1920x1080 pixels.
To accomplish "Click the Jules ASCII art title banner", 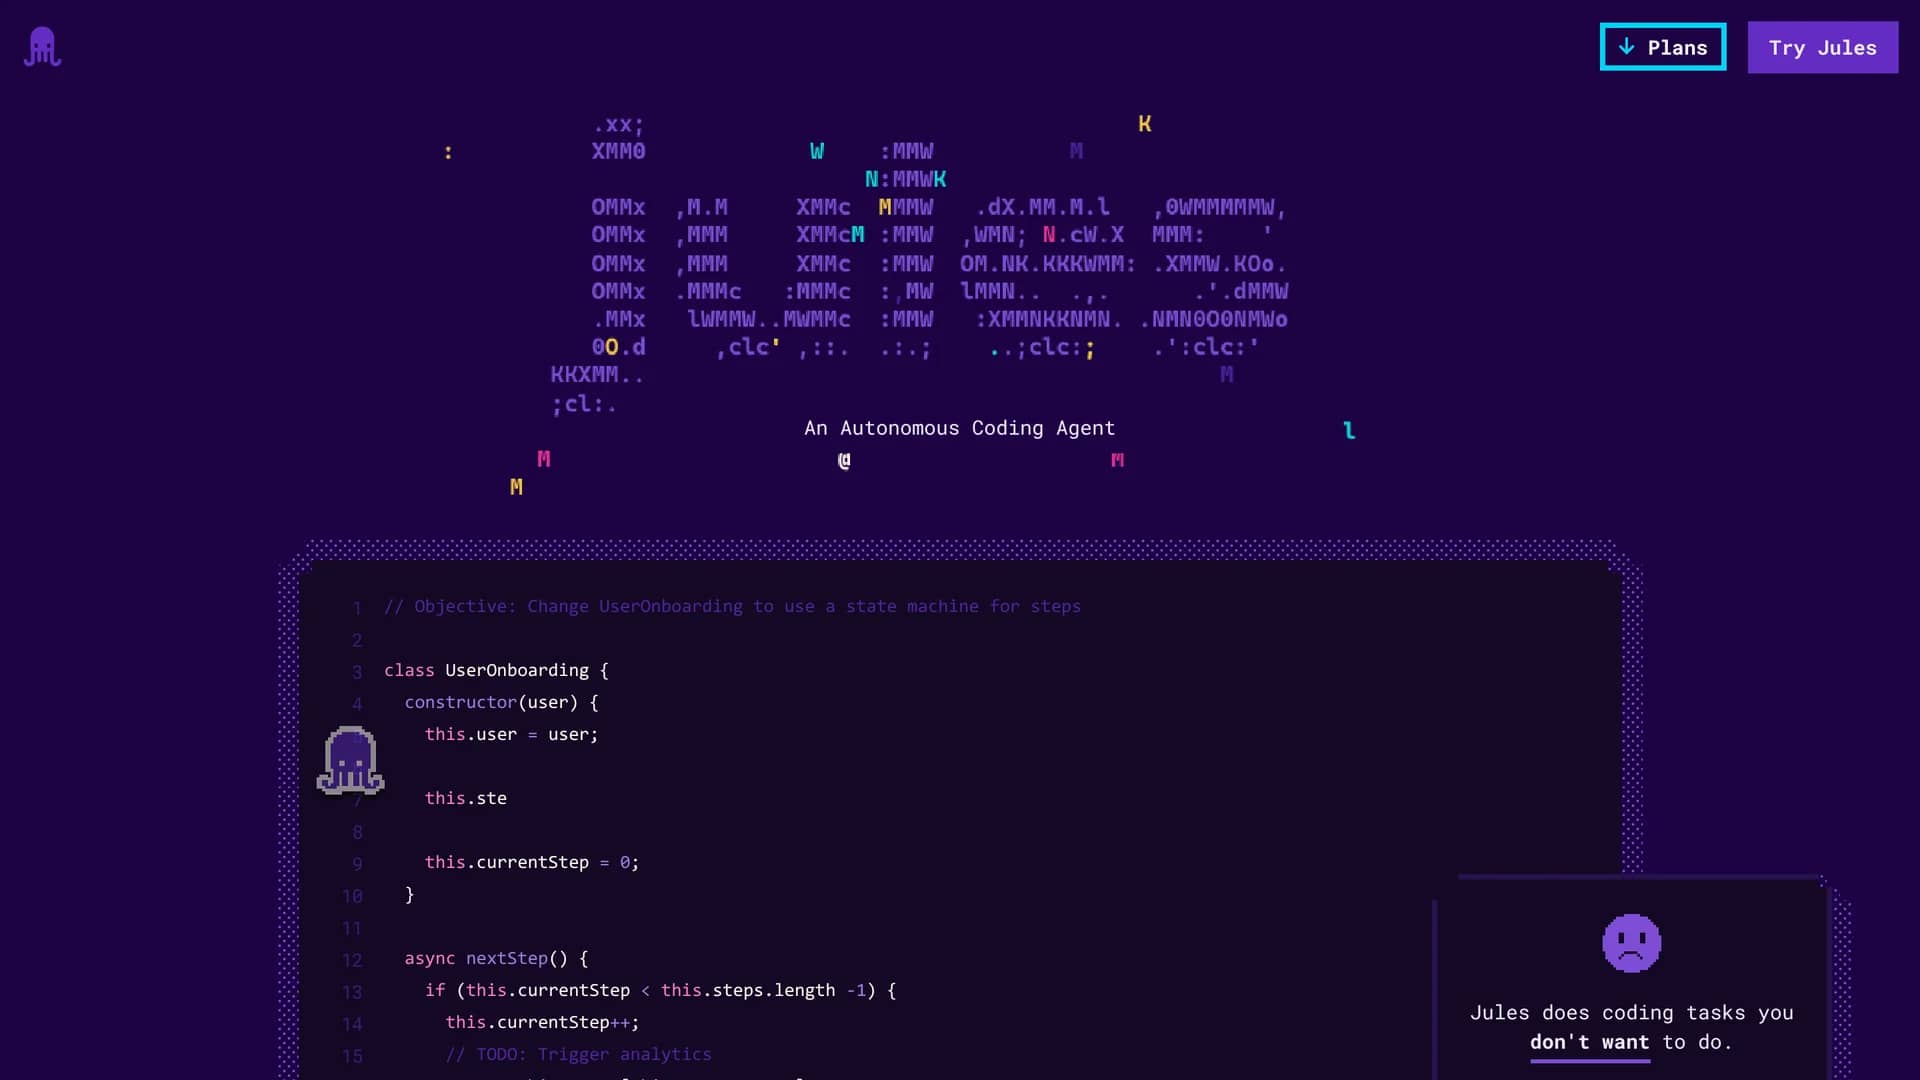I will click(x=919, y=264).
